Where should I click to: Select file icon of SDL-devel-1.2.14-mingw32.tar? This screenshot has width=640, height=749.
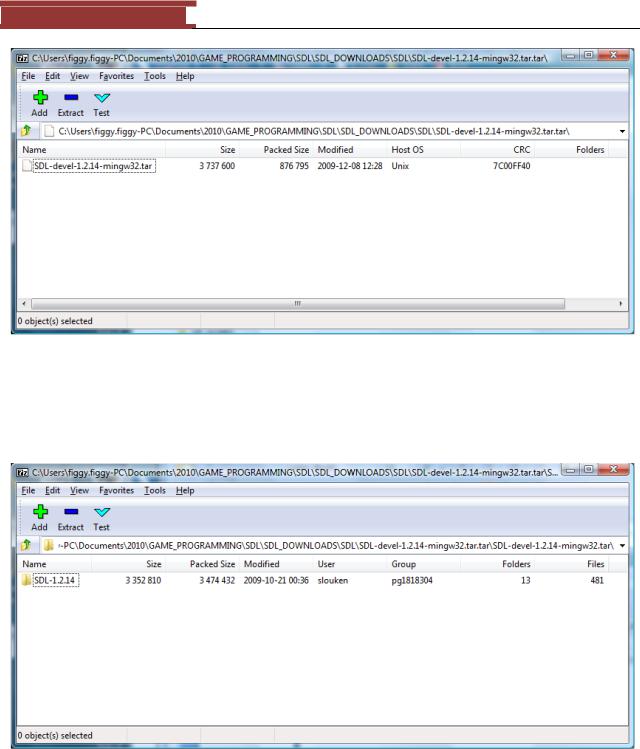[27, 166]
